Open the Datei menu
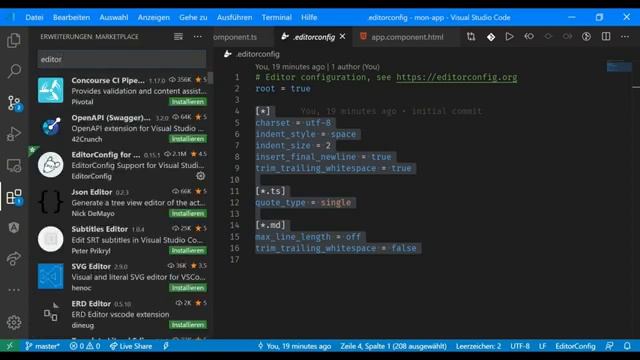The height and width of the screenshot is (360, 640). coord(34,18)
